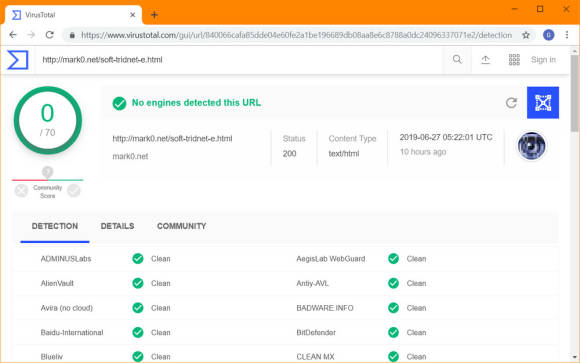Reanalyze URL with the refresh icon

[x=511, y=102]
